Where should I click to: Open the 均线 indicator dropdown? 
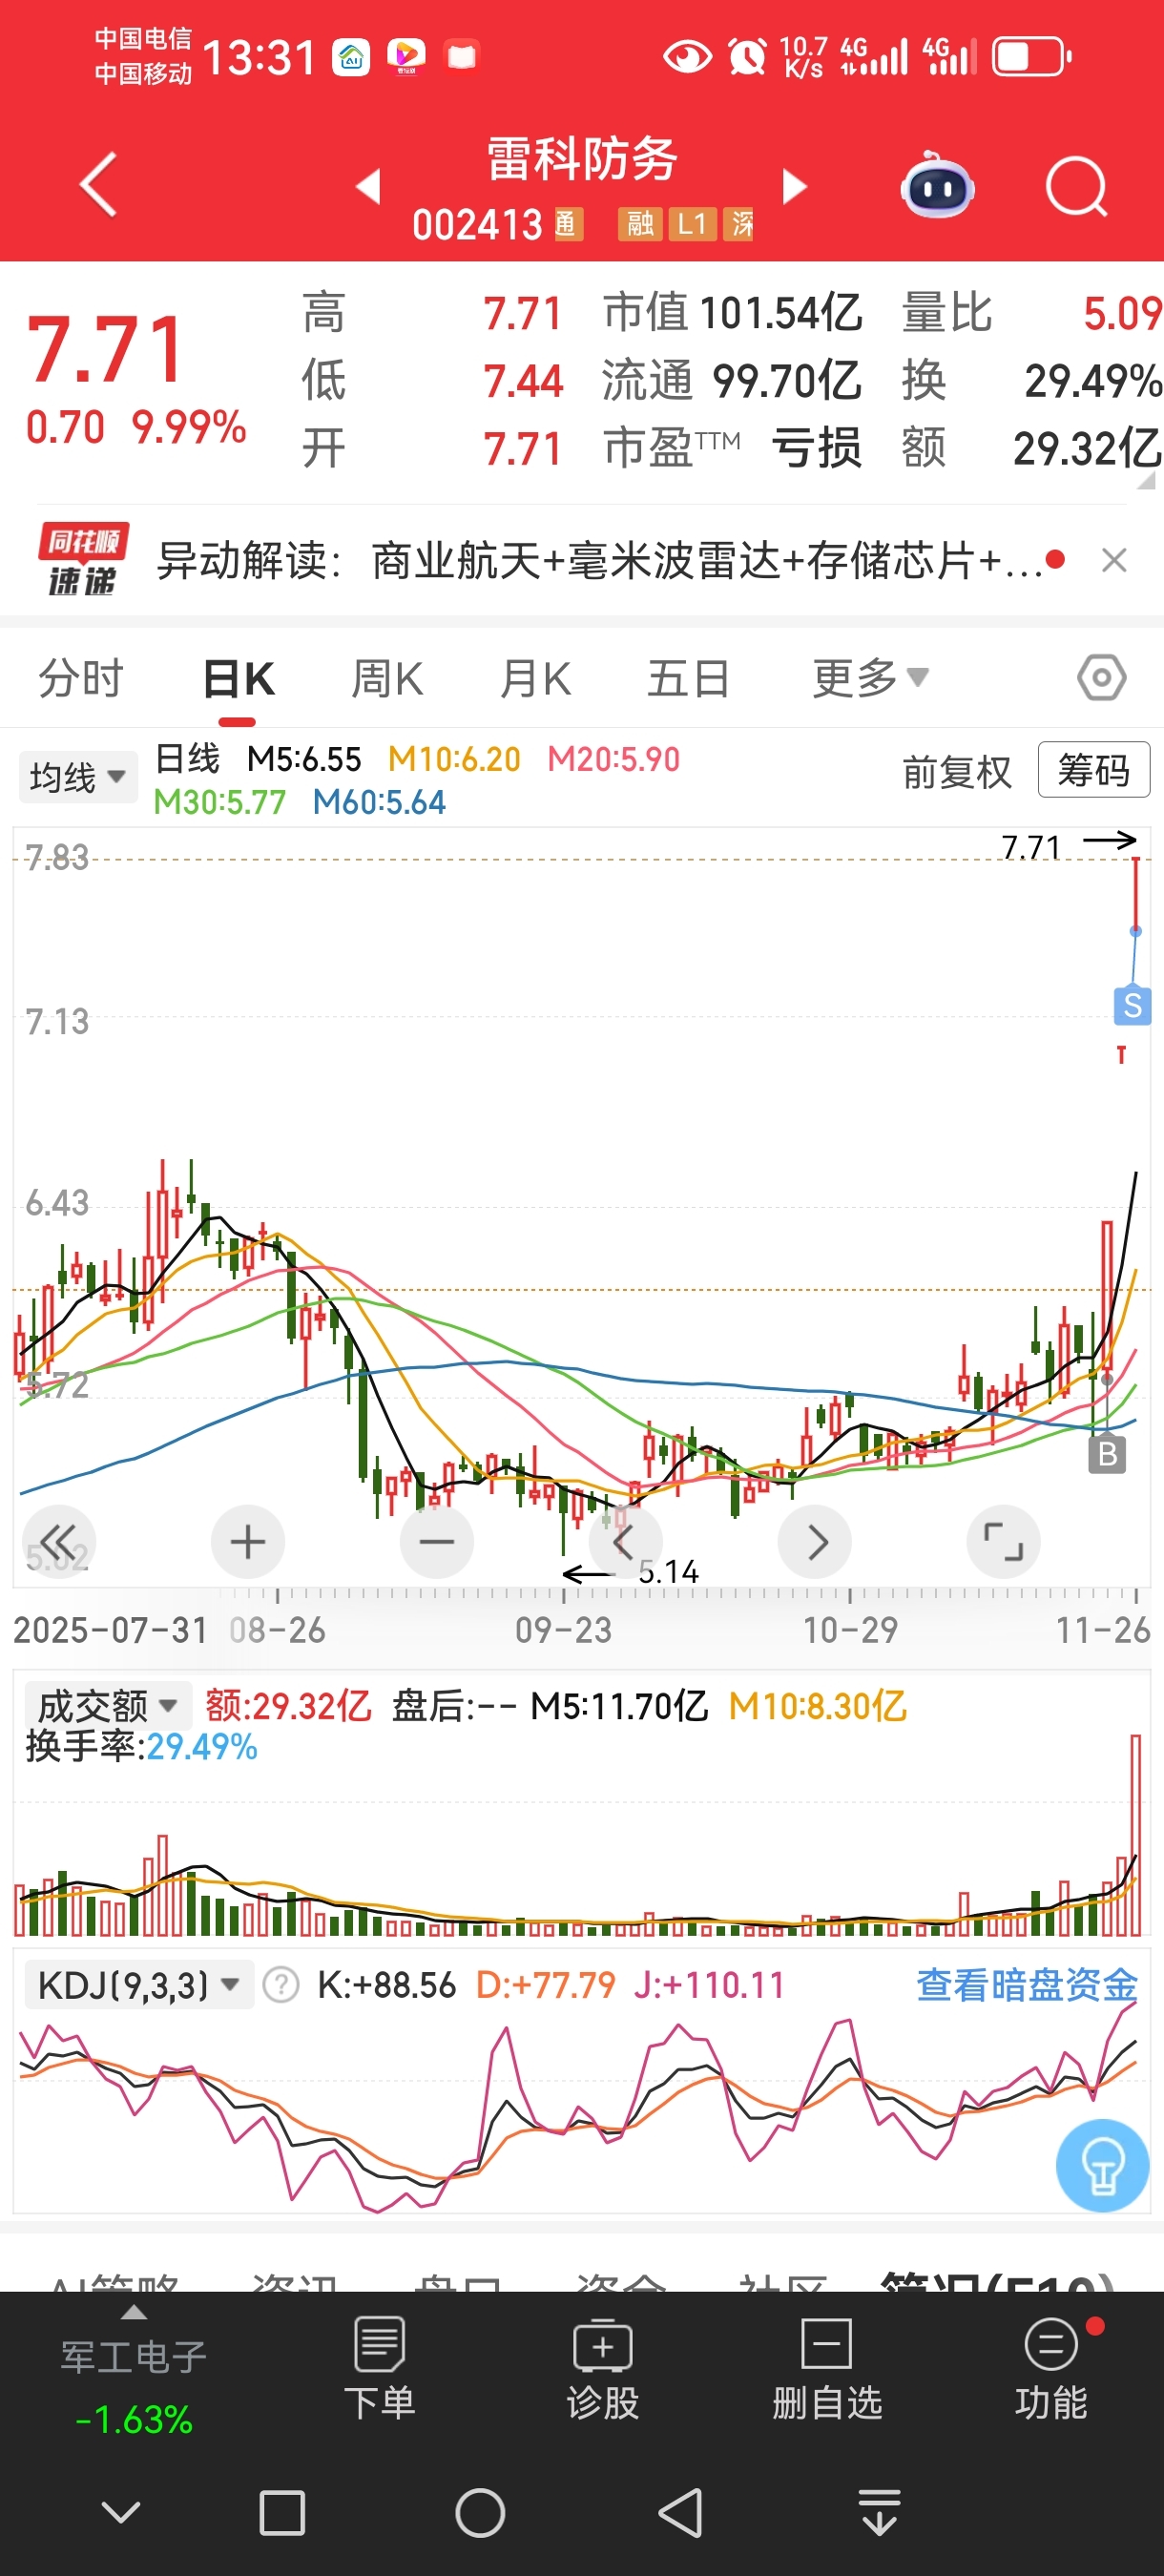78,777
